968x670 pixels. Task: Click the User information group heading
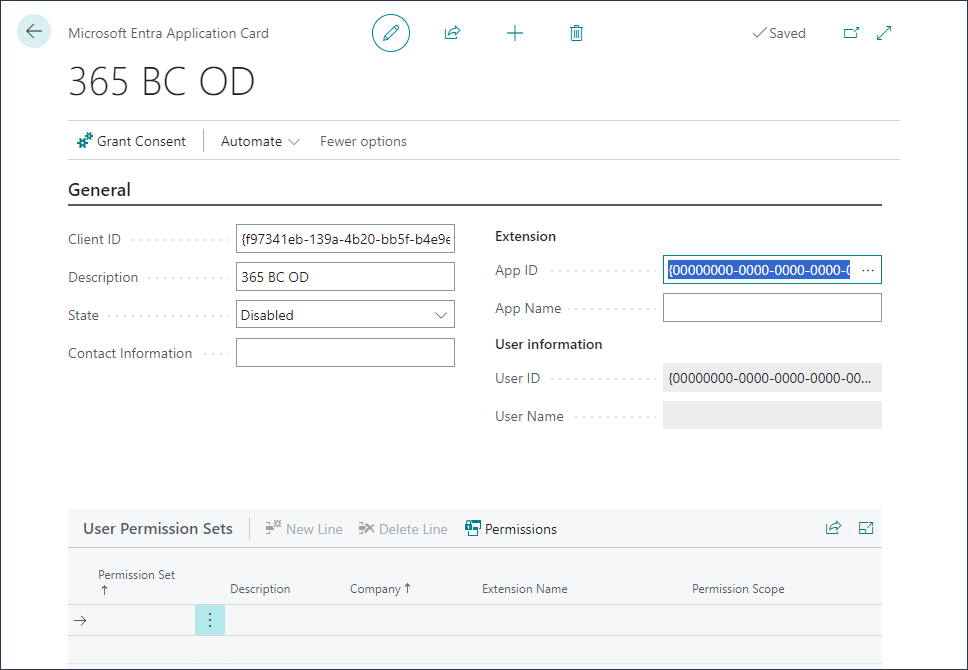[x=549, y=345]
